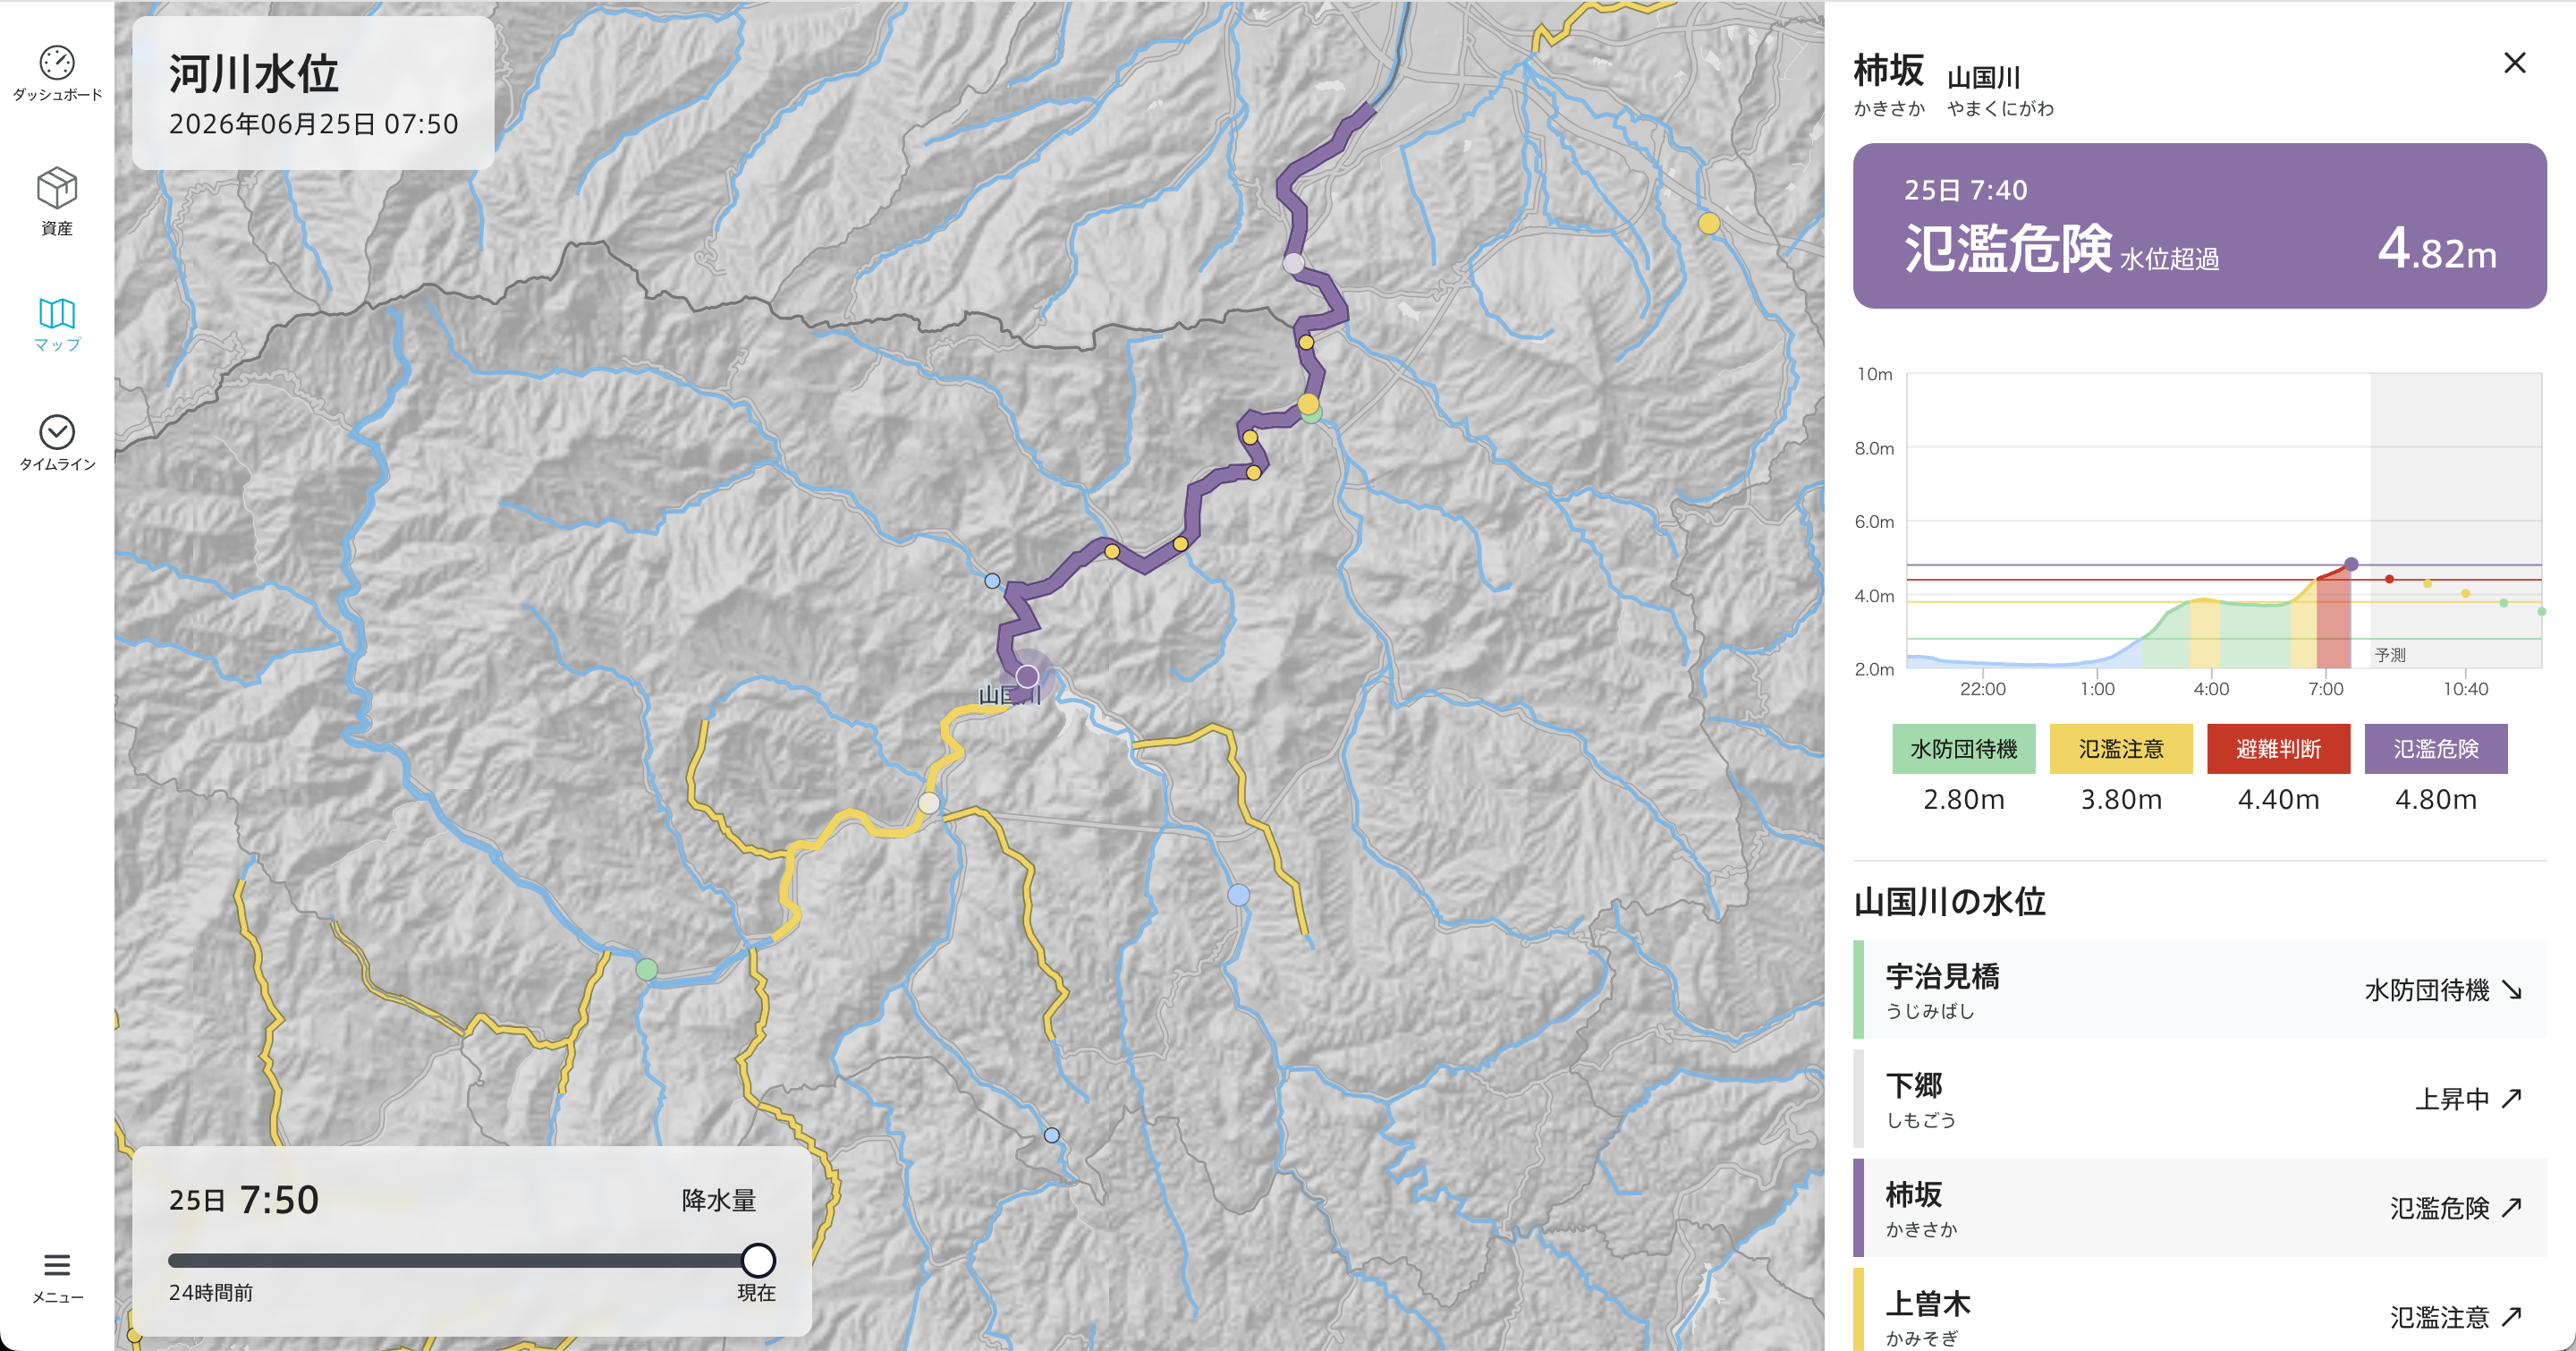Toggle the 降水量 rainfall layer
This screenshot has width=2576, height=1351.
719,1200
